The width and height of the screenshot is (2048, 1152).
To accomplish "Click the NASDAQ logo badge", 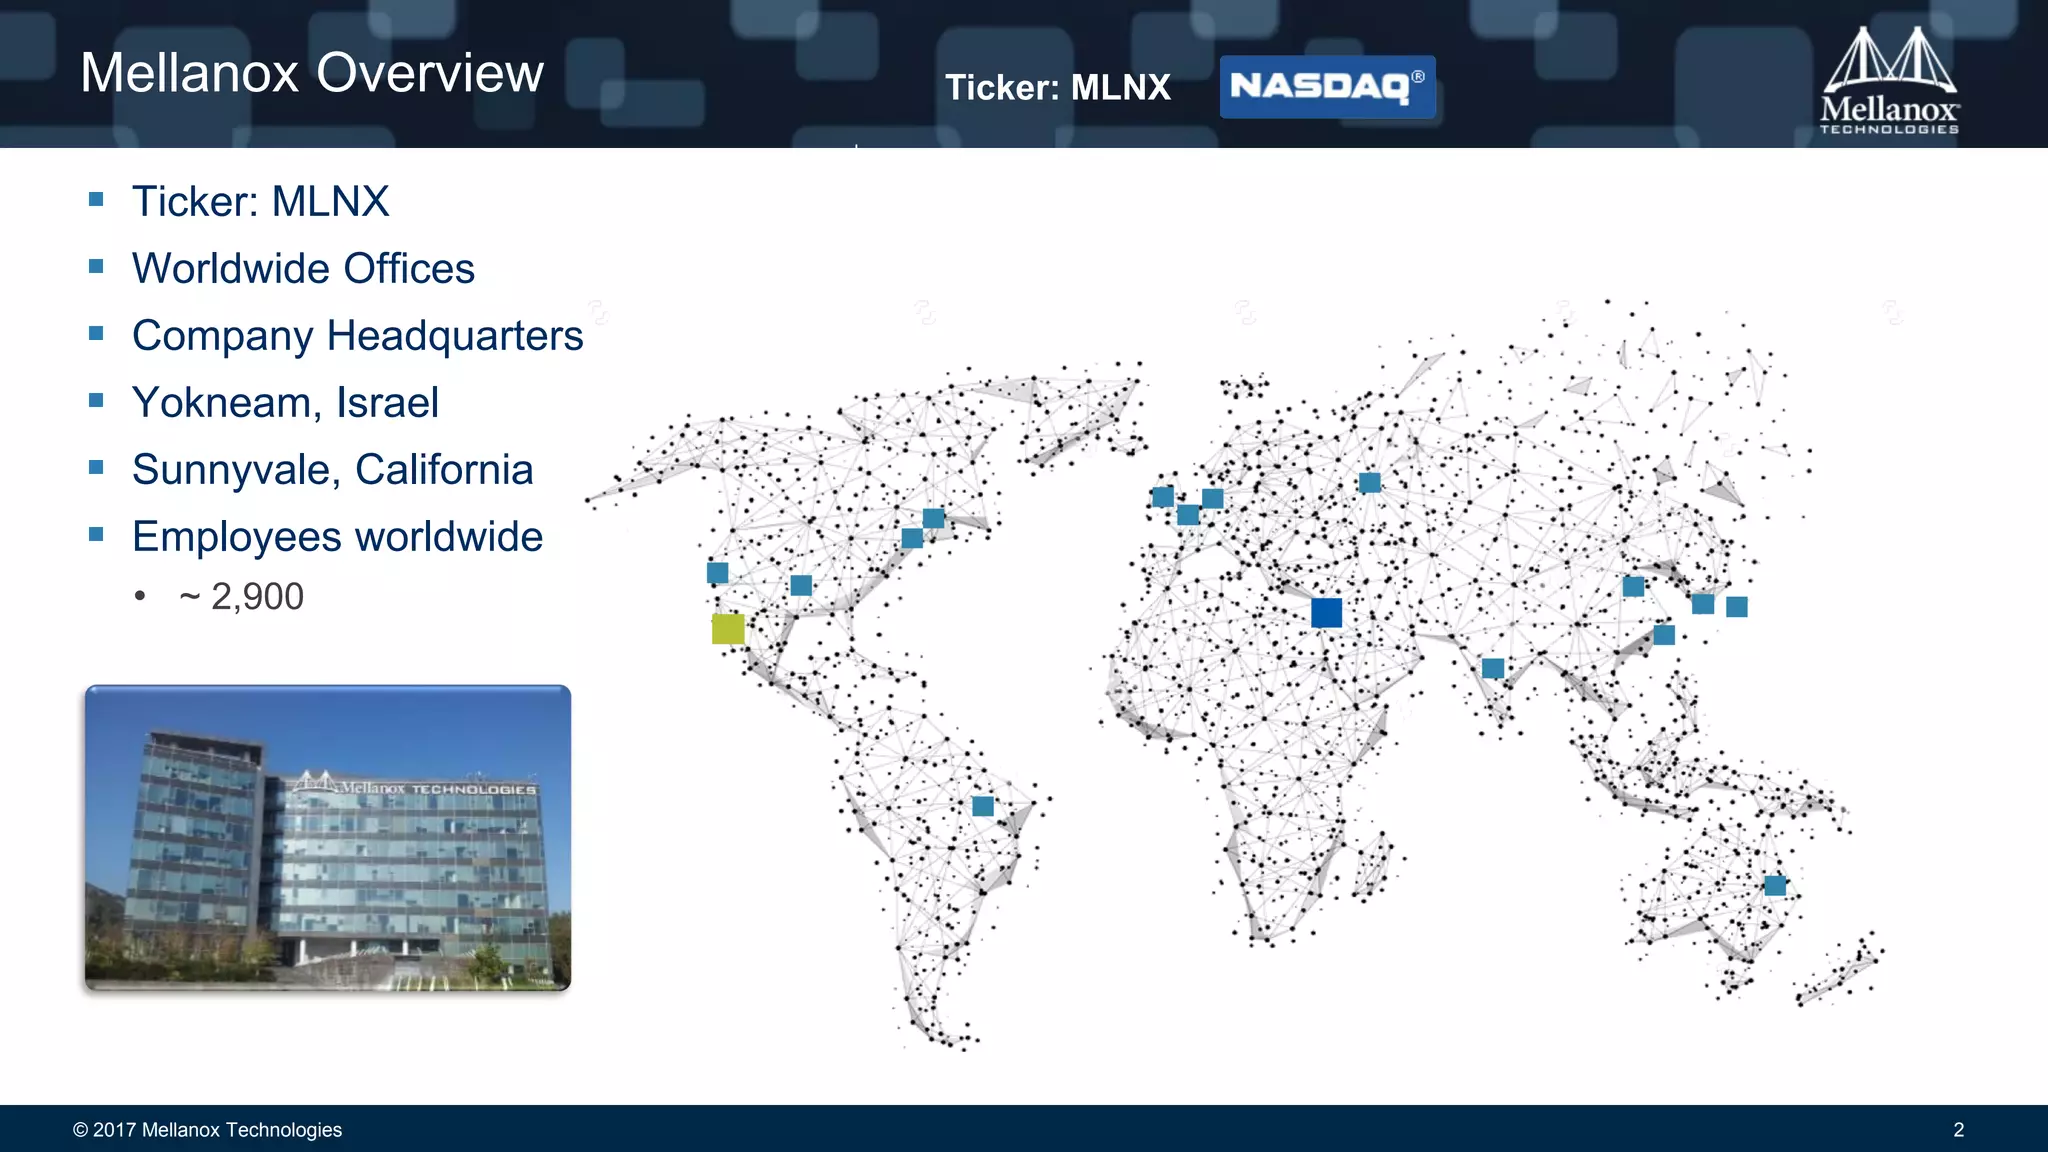I will 1327,87.
